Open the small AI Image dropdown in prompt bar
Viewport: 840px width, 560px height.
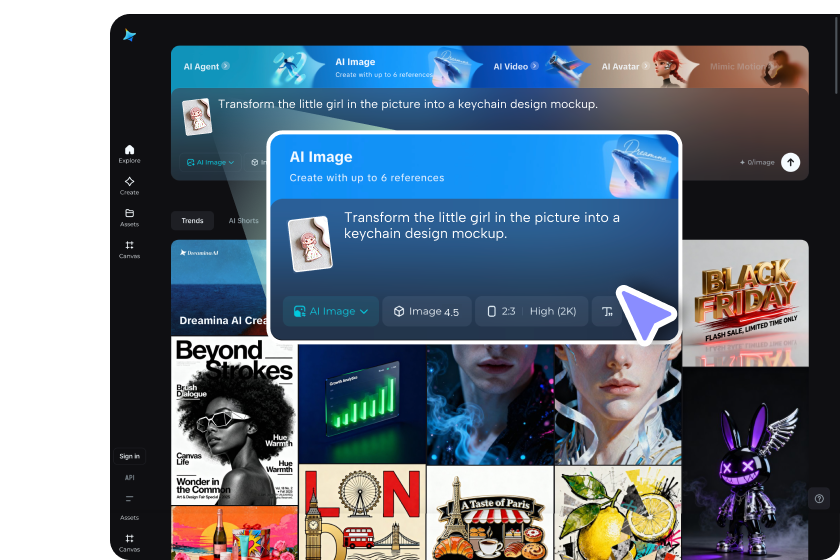[x=211, y=162]
